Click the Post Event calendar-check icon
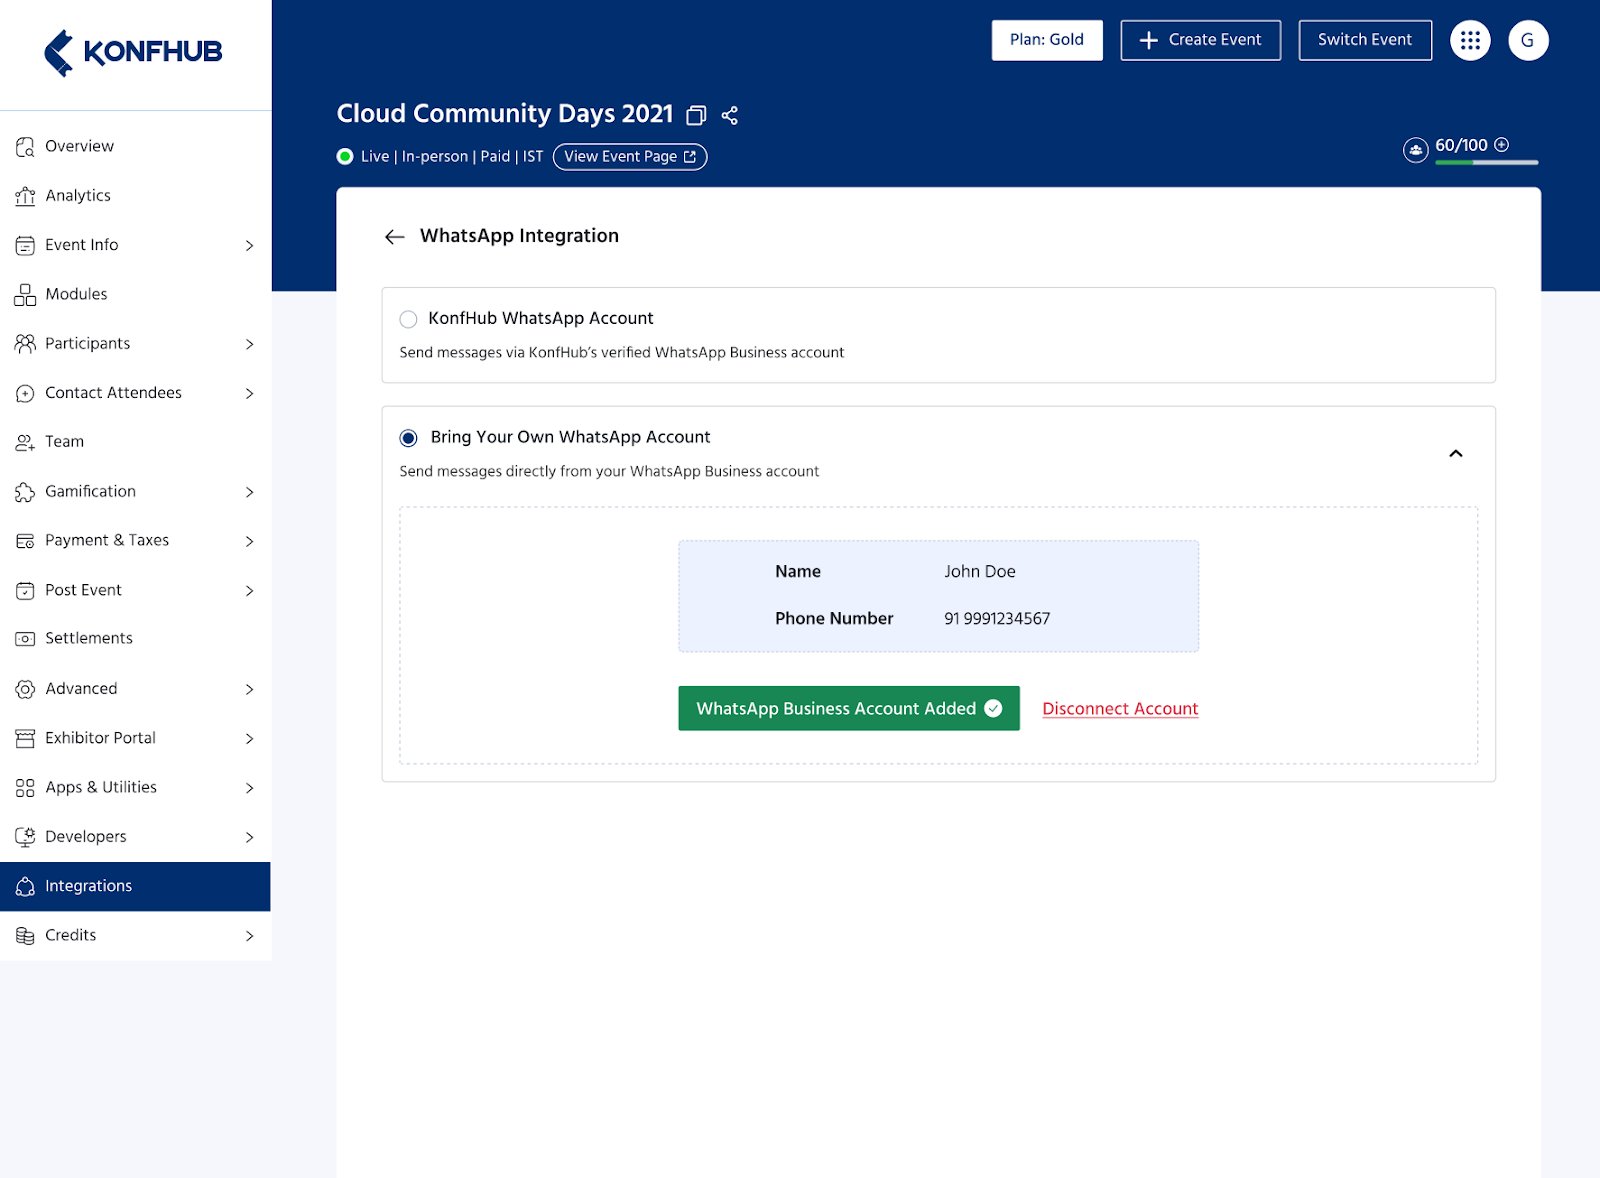This screenshot has width=1600, height=1178. click(25, 591)
